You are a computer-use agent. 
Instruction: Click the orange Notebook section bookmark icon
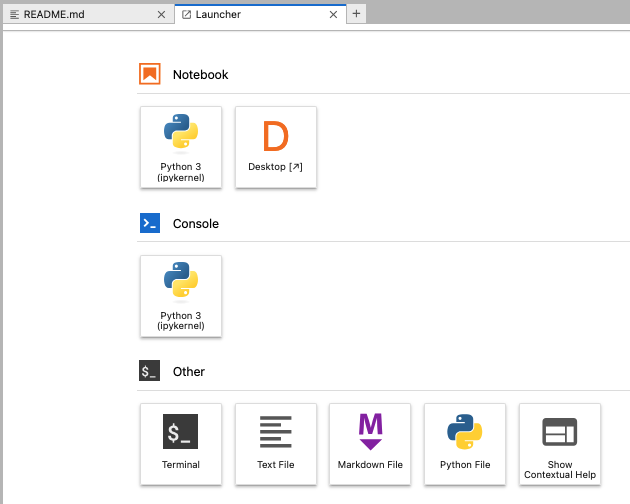(x=150, y=75)
